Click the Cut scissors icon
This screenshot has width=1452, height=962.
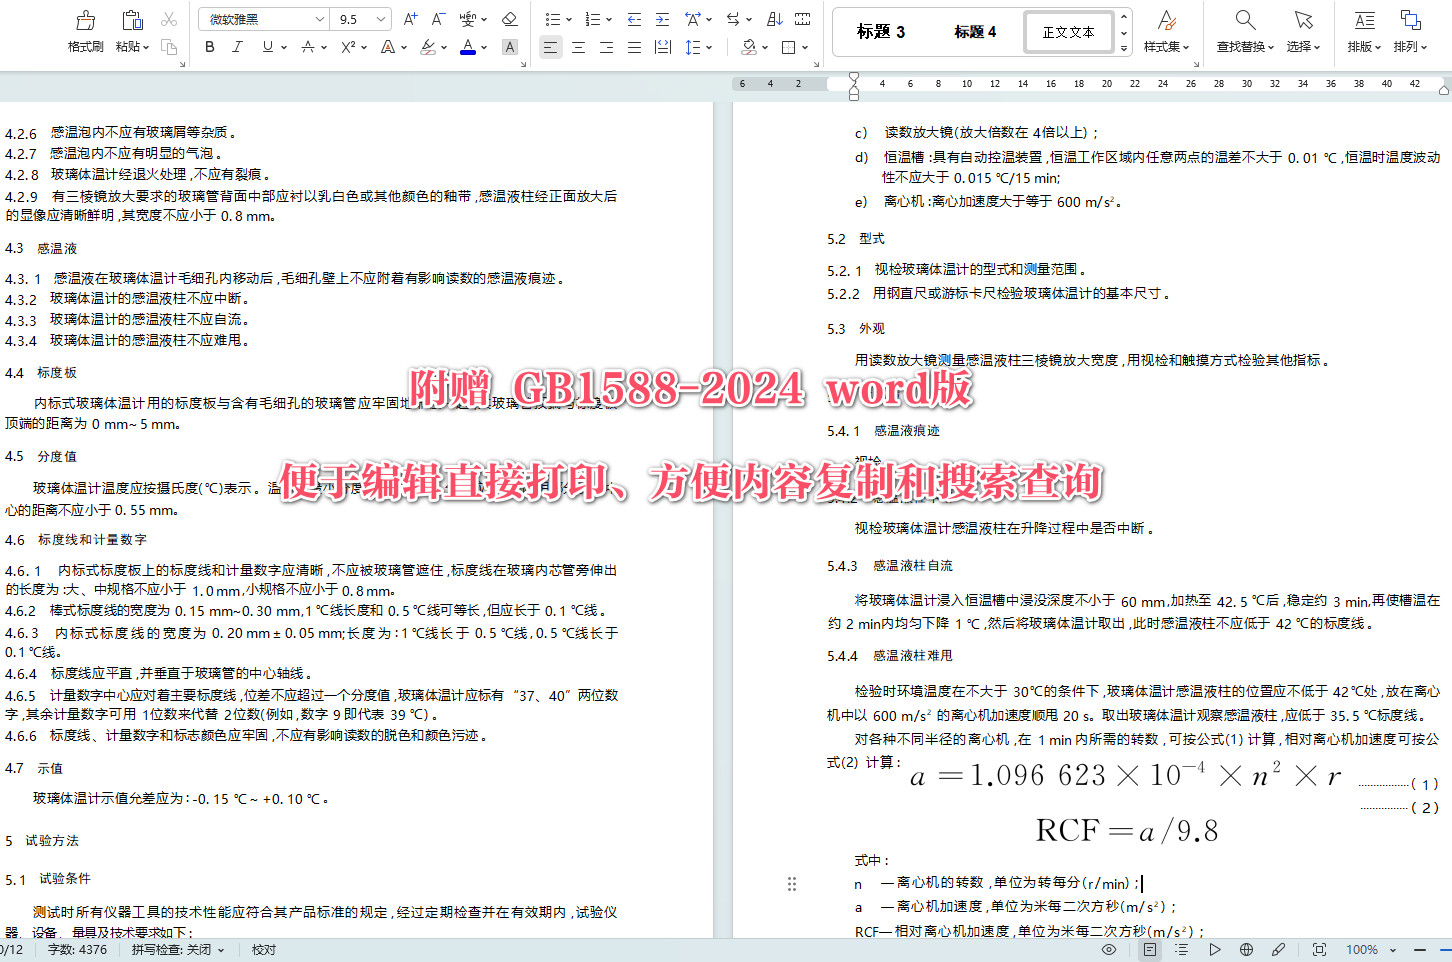point(167,18)
